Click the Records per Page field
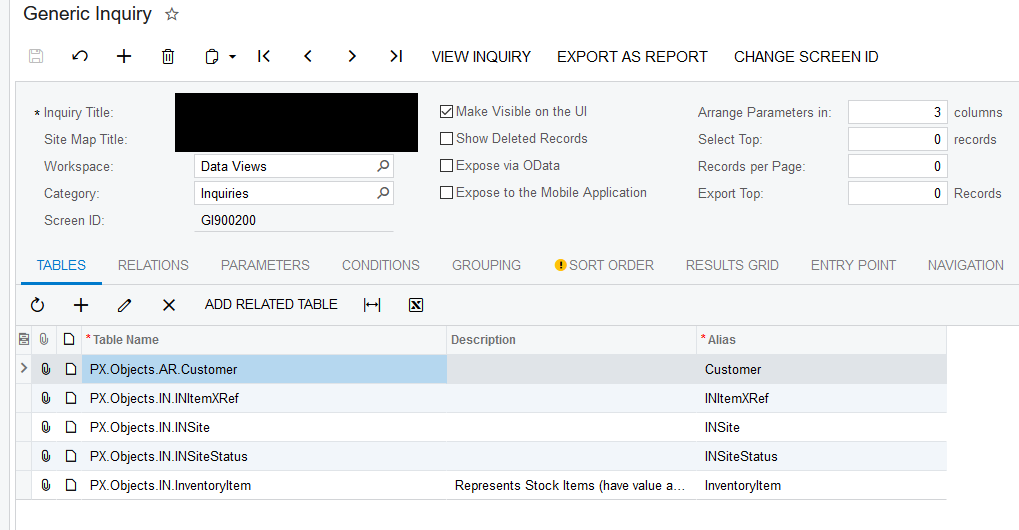1019x530 pixels. [897, 166]
